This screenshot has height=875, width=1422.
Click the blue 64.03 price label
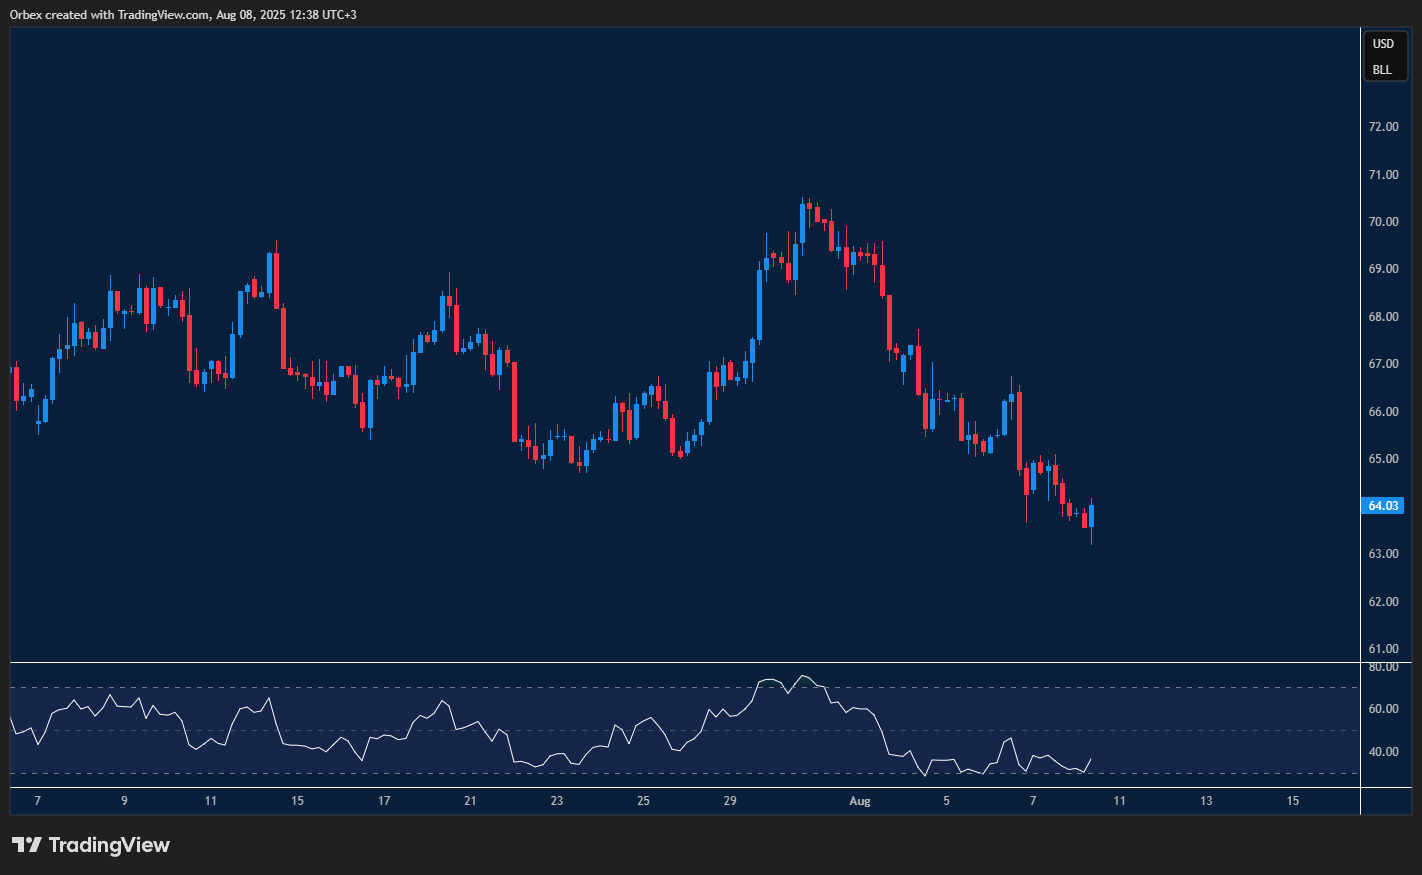point(1382,506)
